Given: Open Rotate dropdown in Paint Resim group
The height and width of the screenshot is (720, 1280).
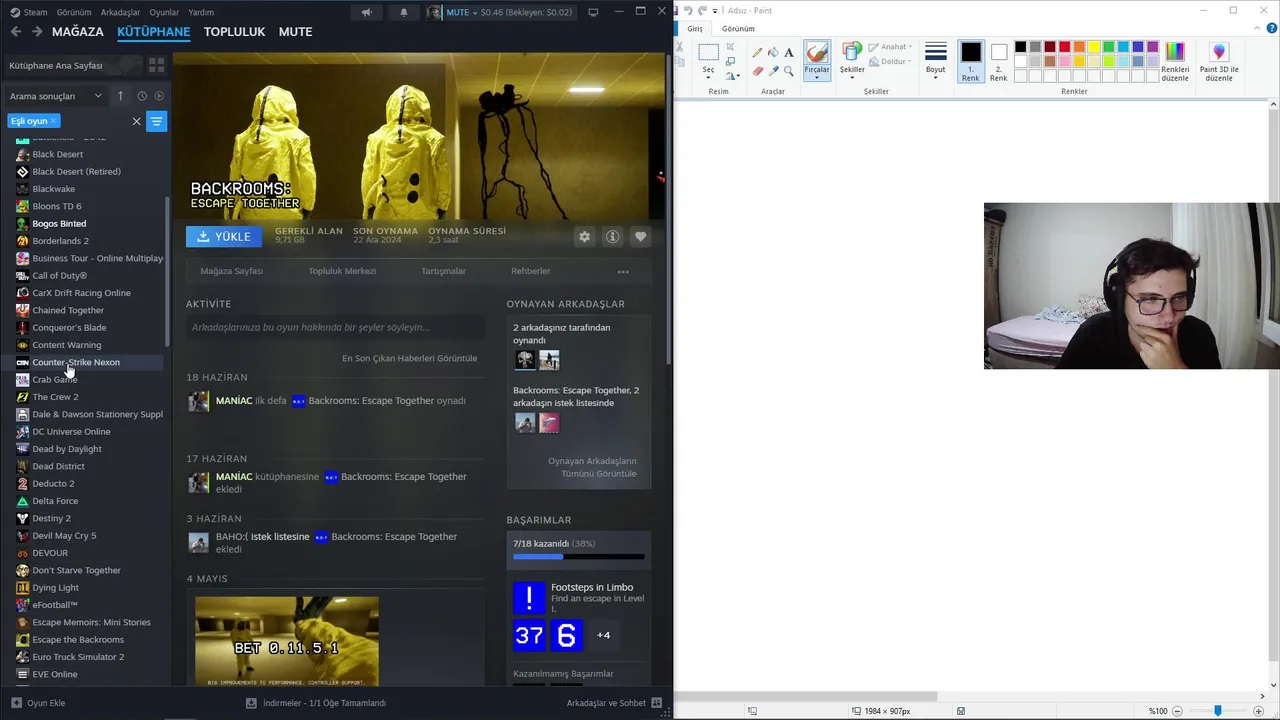Looking at the screenshot, I should [732, 76].
